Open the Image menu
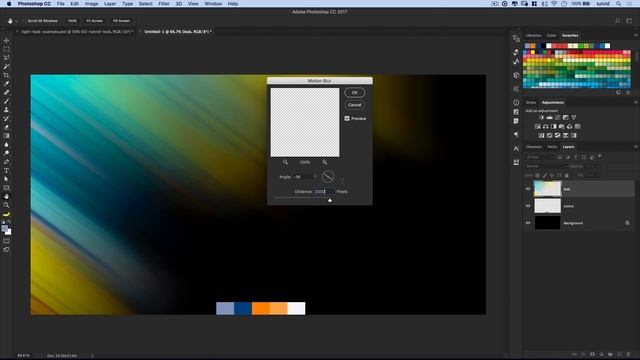Image resolution: width=640 pixels, height=360 pixels. tap(91, 4)
